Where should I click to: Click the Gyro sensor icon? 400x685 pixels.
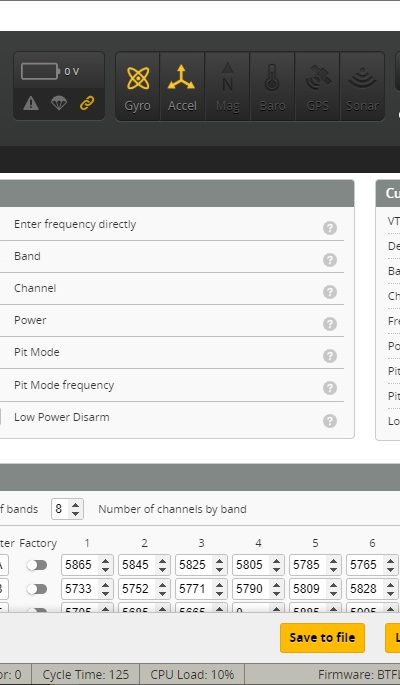[x=138, y=86]
